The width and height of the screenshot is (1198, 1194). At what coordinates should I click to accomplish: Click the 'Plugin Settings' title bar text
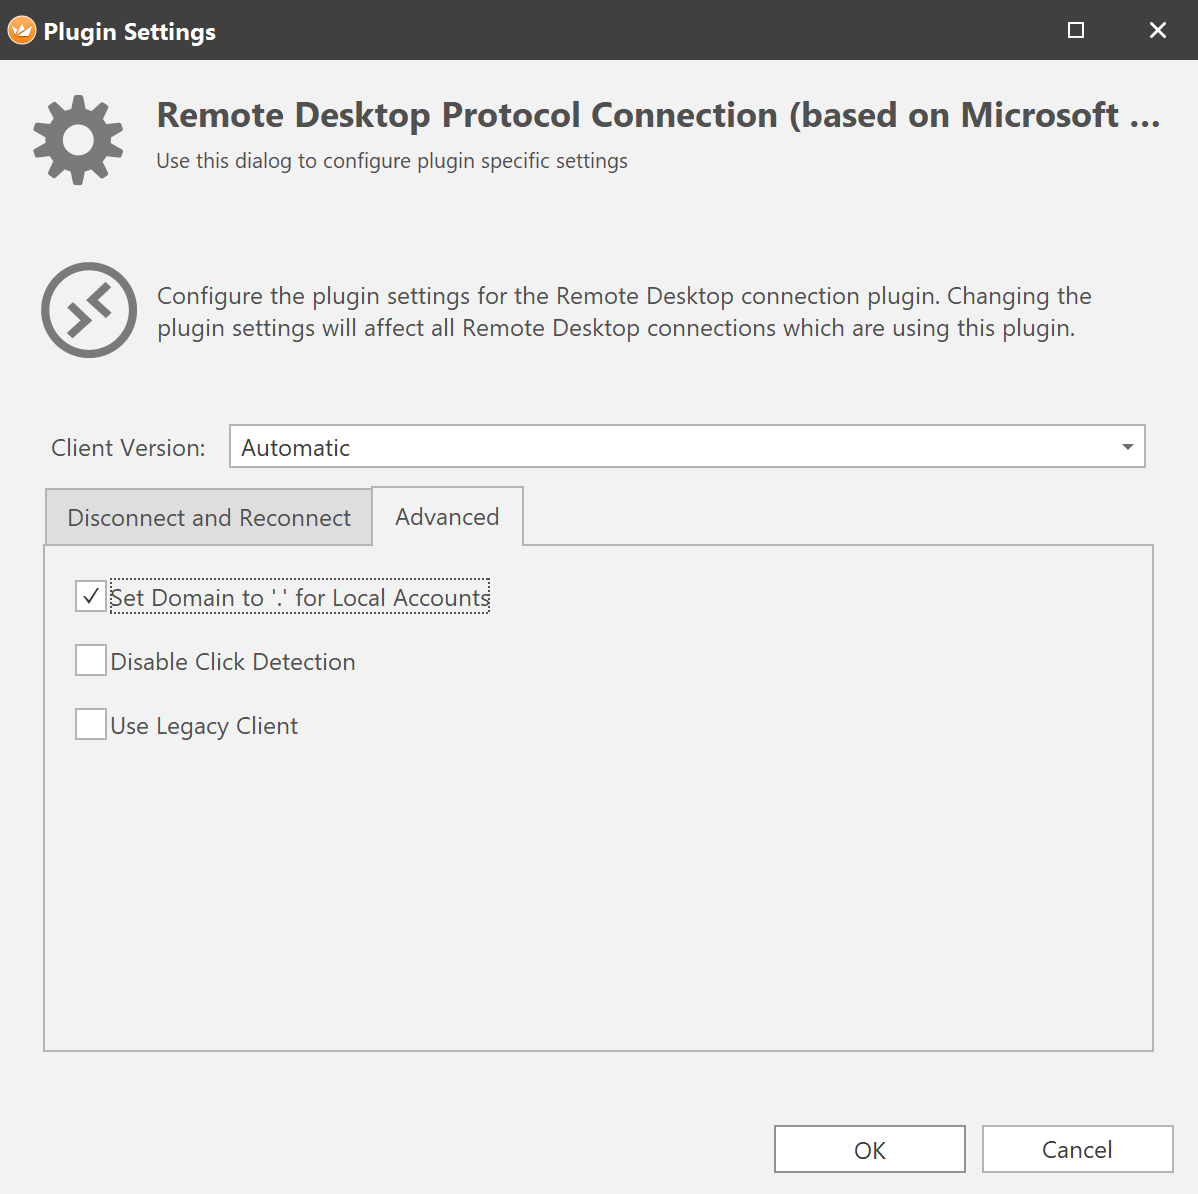coord(129,32)
